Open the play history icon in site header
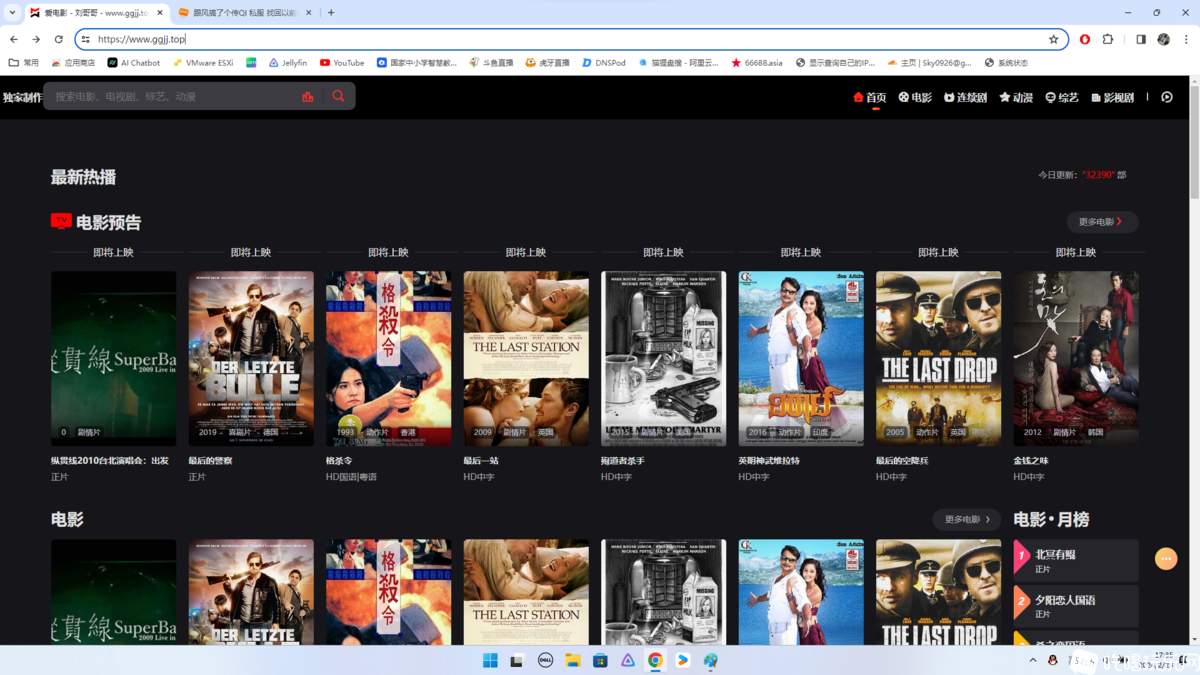1200x675 pixels. [1167, 97]
